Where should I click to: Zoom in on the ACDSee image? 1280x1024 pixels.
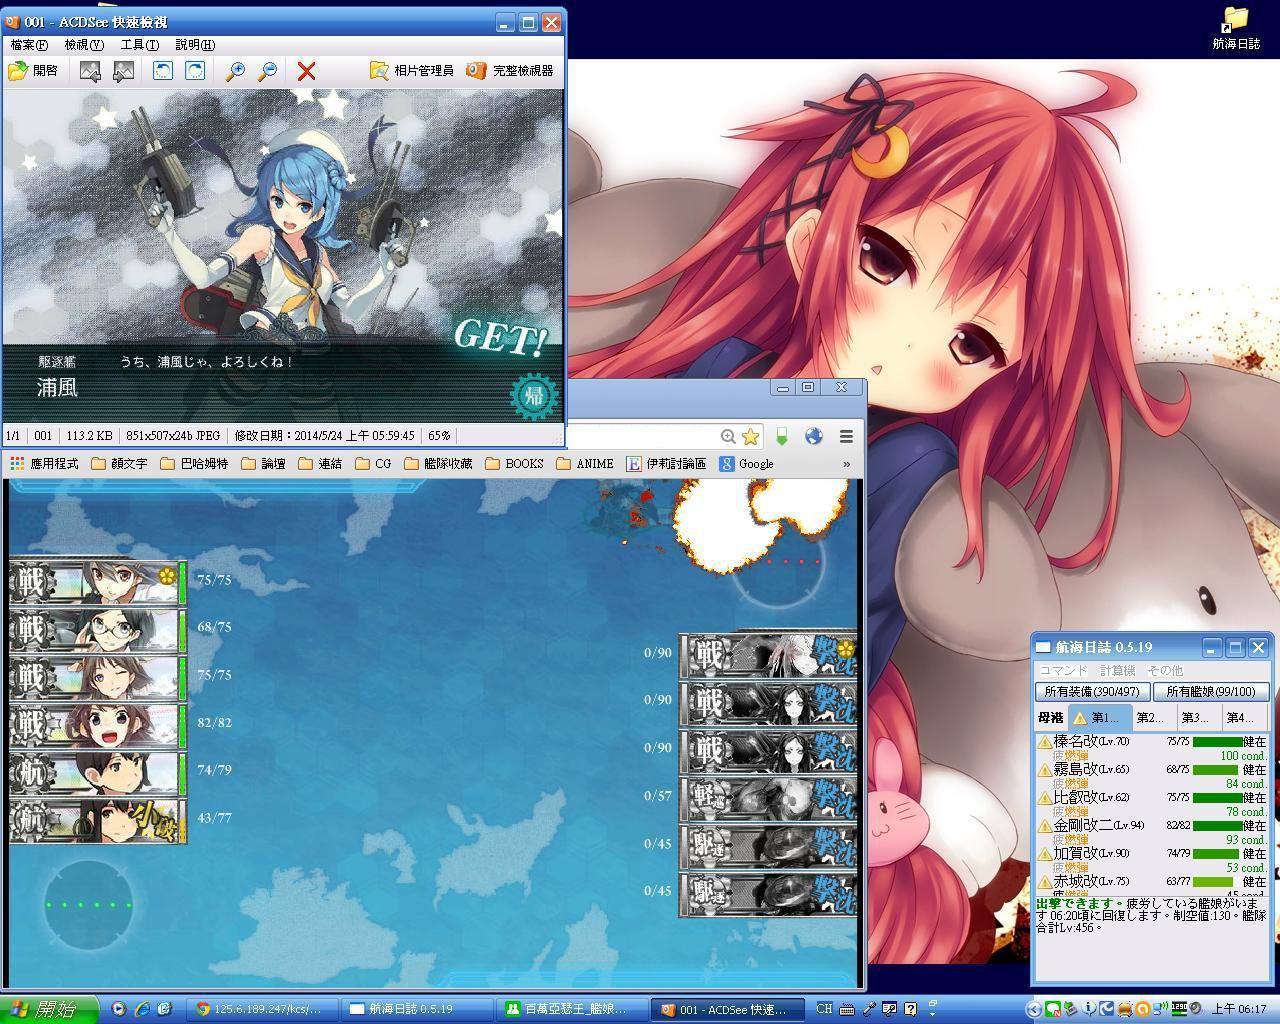point(235,71)
